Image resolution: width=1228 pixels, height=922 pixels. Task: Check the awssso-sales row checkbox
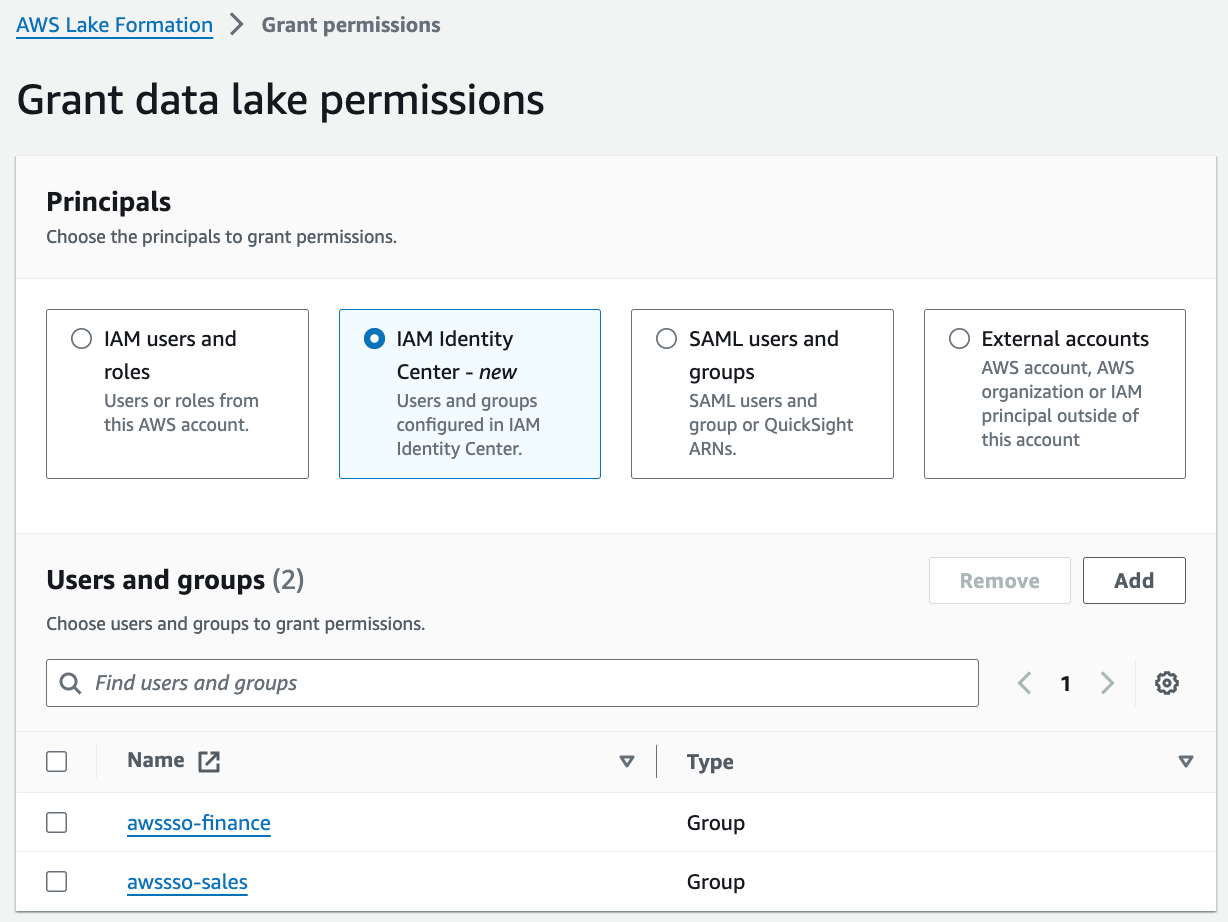coord(57,881)
